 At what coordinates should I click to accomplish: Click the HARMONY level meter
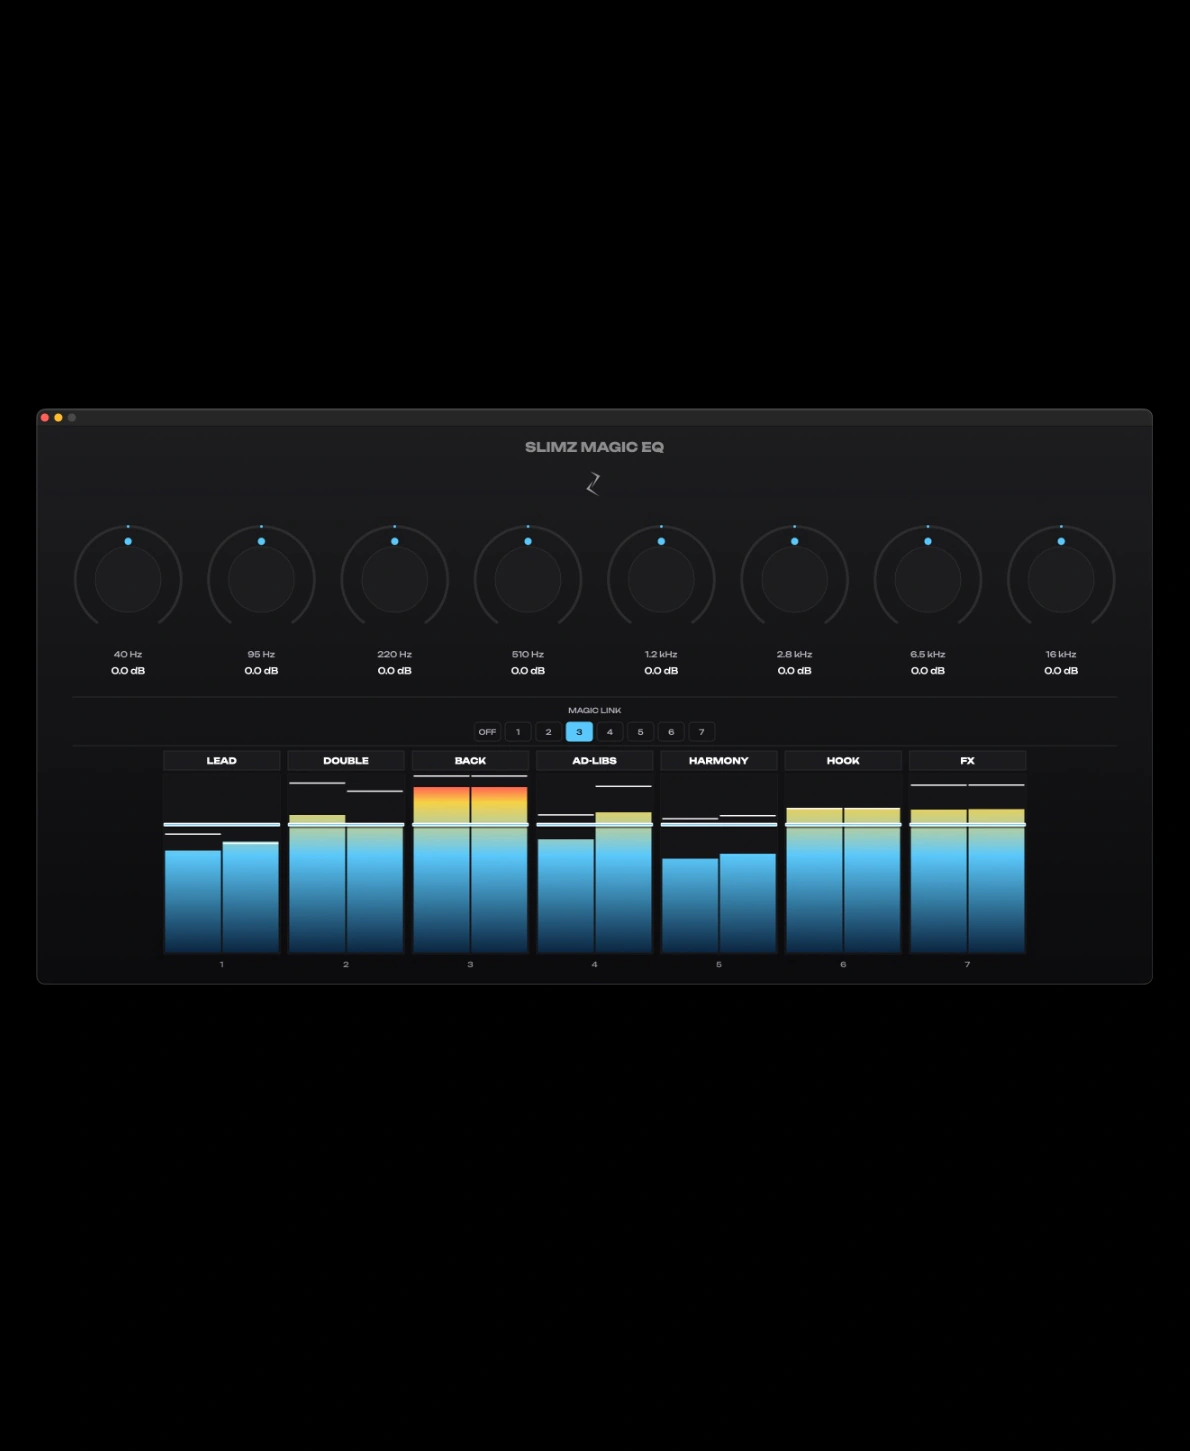(x=719, y=863)
